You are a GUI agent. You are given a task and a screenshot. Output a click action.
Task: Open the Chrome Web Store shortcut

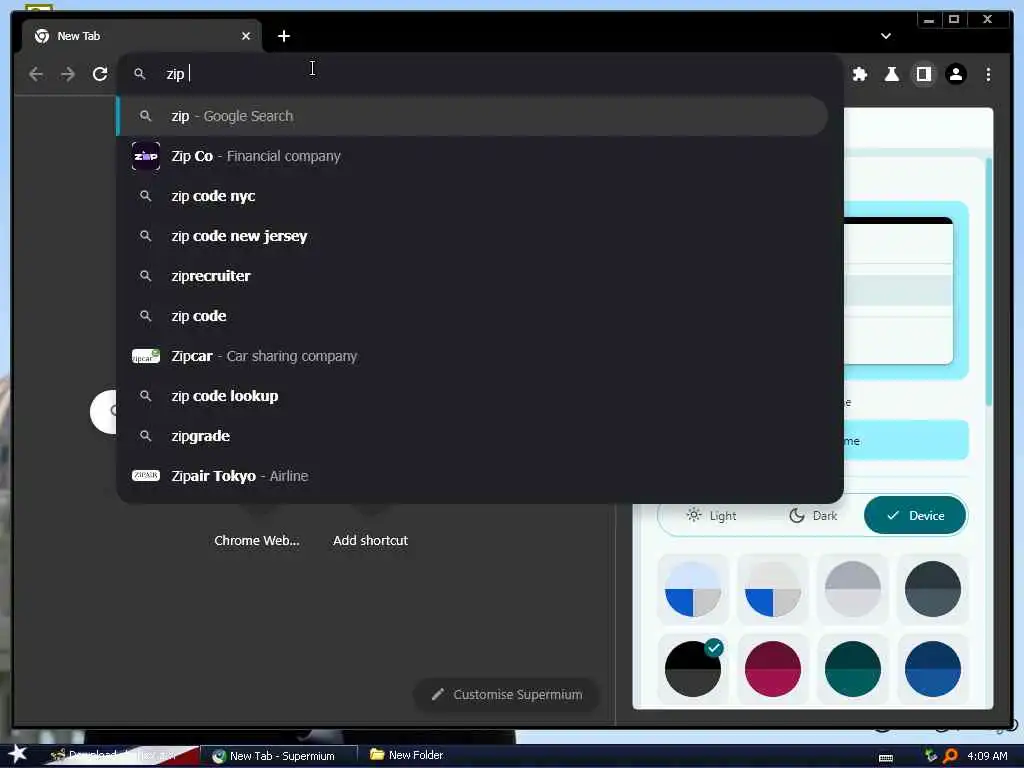click(257, 540)
